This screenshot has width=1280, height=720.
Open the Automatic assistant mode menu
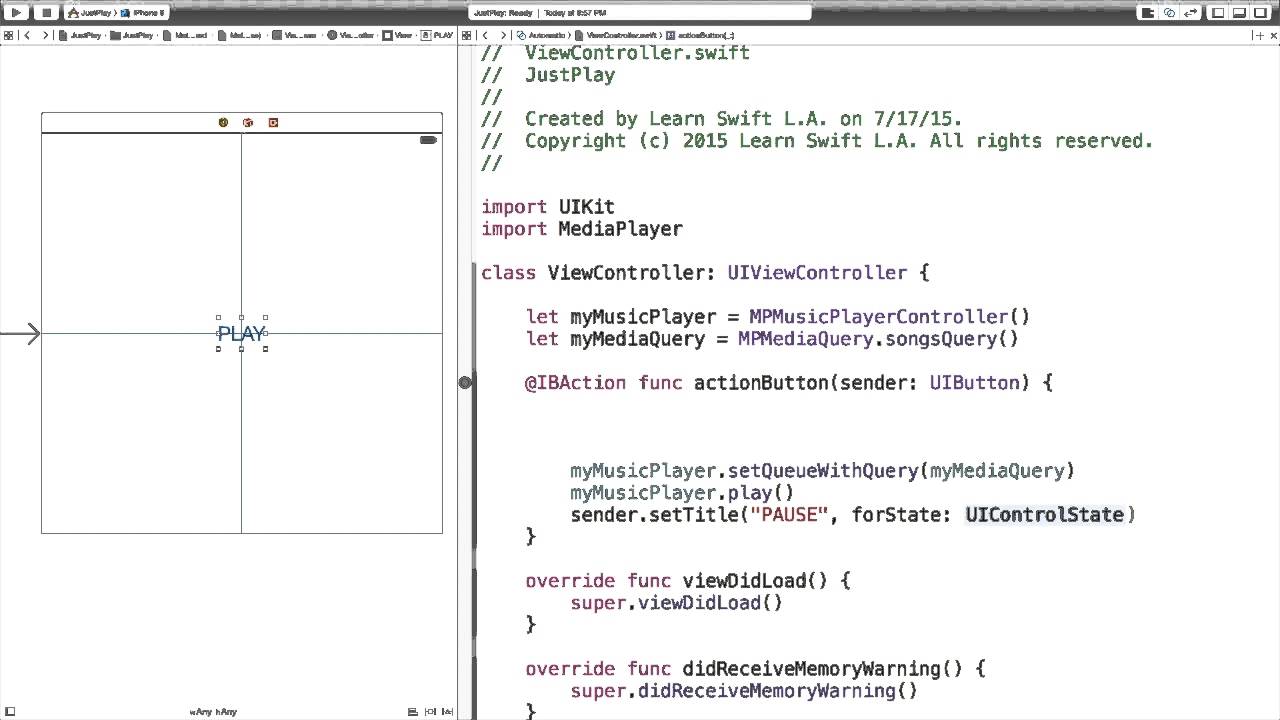click(x=545, y=35)
